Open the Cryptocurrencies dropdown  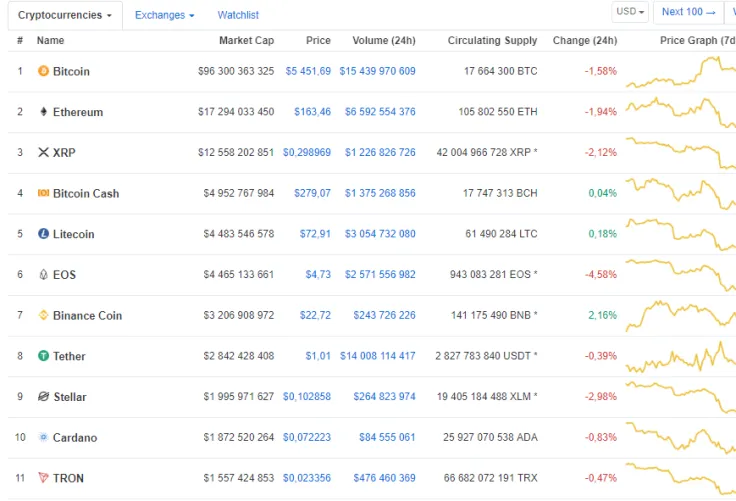coord(65,15)
